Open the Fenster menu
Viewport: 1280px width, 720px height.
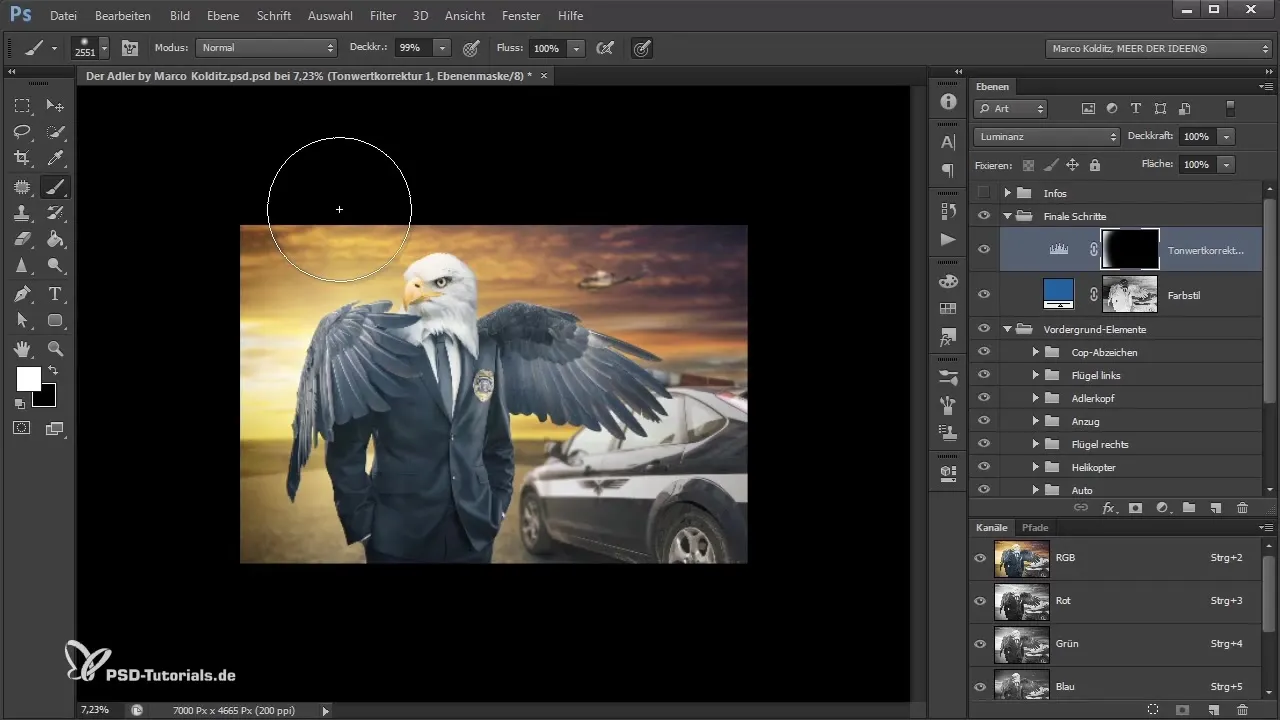[521, 16]
